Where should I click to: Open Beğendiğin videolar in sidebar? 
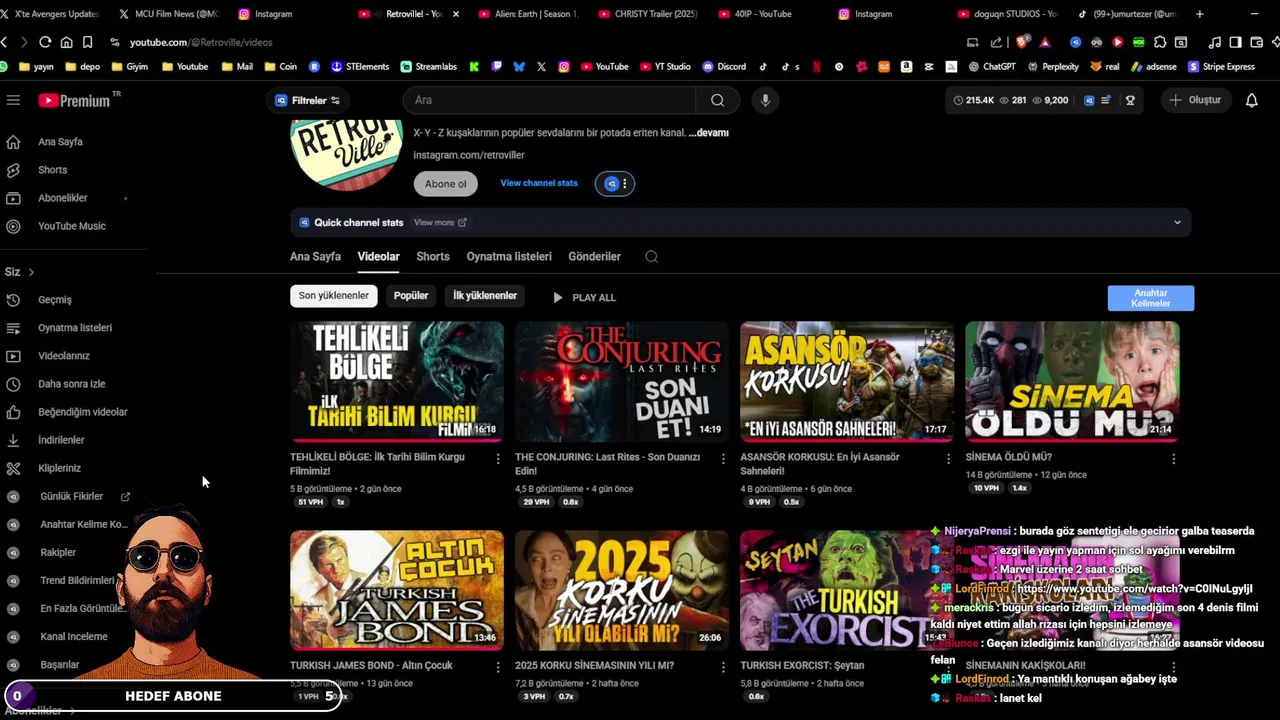coord(82,412)
